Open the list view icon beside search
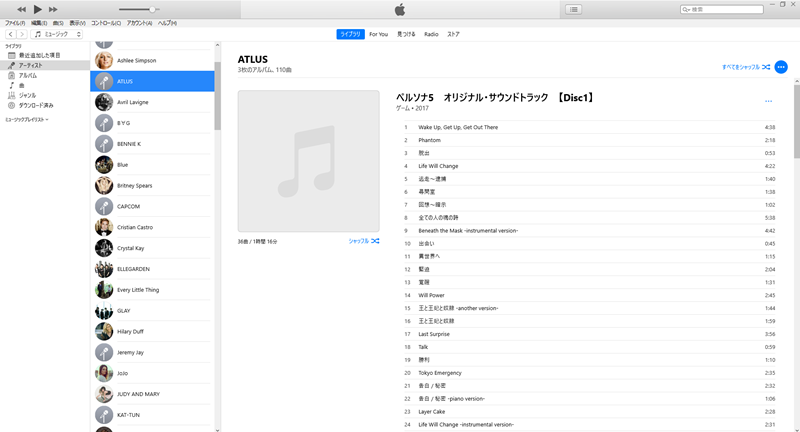Image resolution: width=800 pixels, height=432 pixels. [x=573, y=9]
